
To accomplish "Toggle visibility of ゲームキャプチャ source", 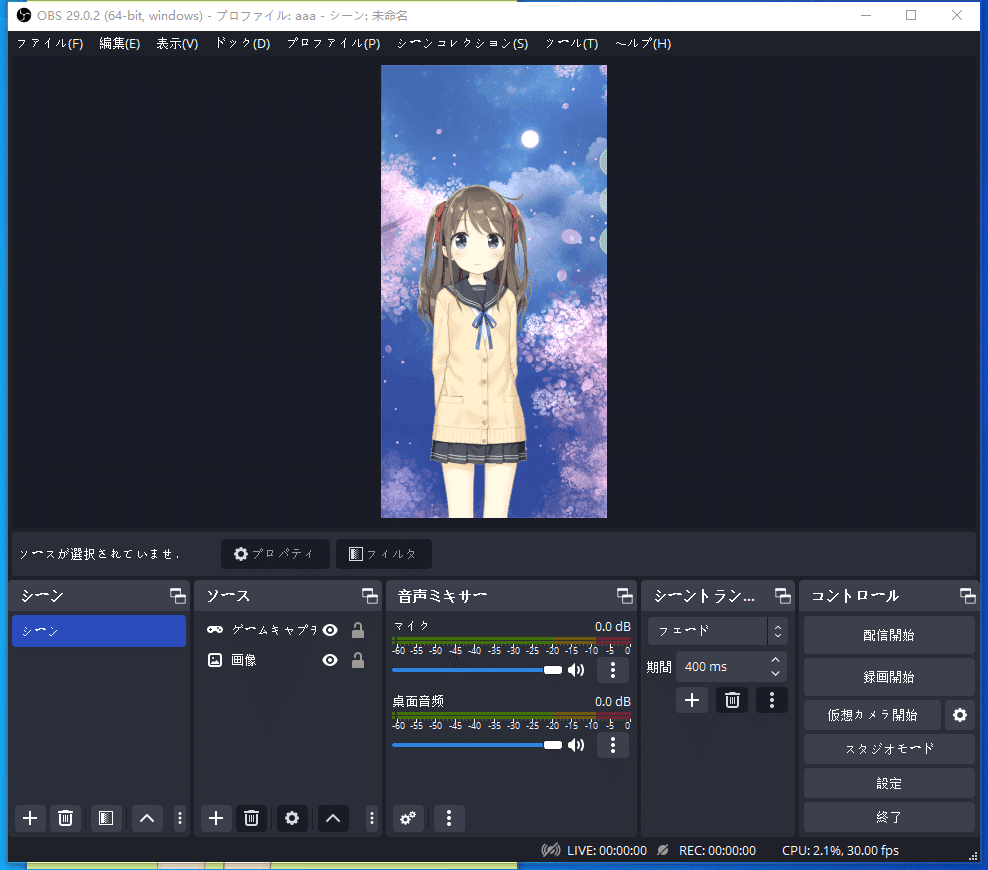I will (330, 630).
